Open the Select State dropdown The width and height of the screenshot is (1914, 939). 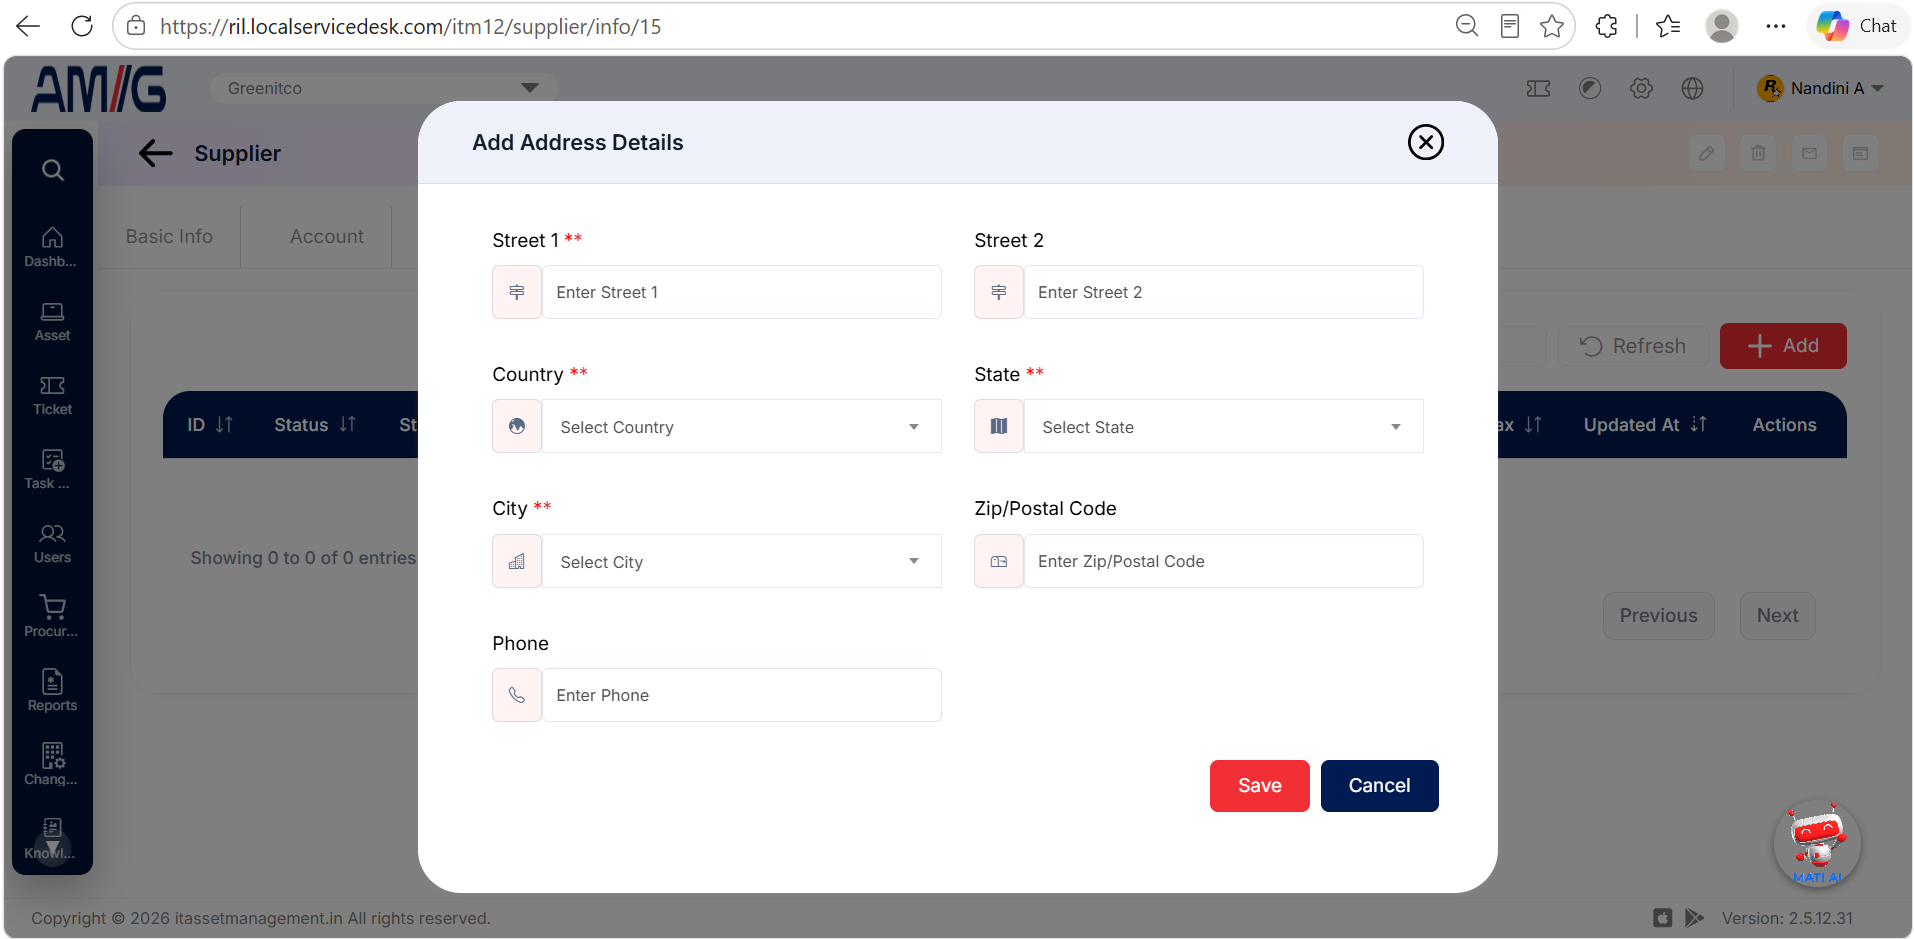1223,426
